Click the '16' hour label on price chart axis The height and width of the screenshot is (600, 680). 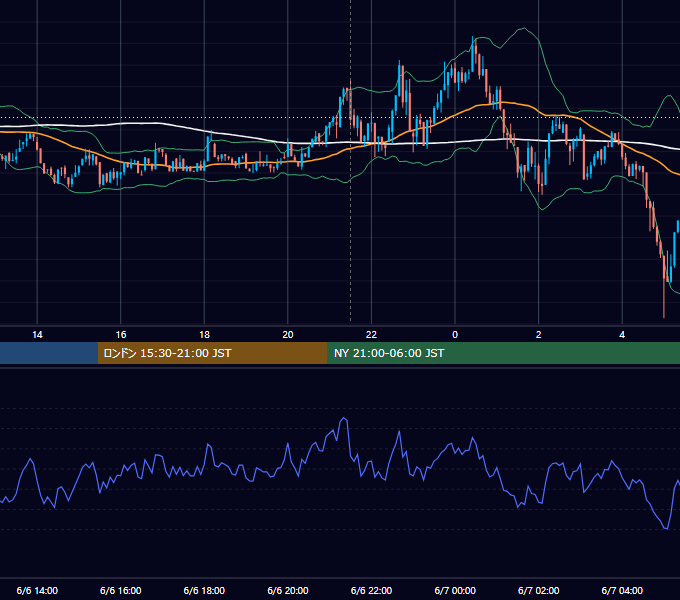click(x=121, y=335)
